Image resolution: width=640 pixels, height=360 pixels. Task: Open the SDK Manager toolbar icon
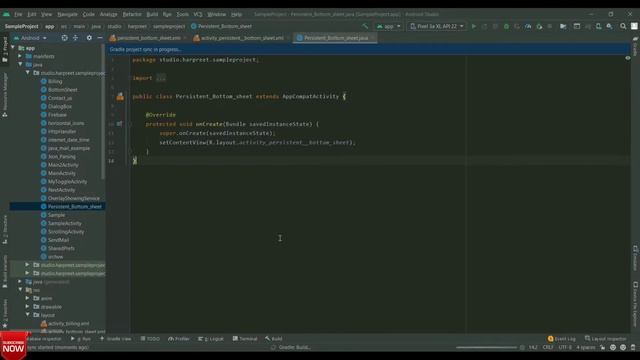609,26
